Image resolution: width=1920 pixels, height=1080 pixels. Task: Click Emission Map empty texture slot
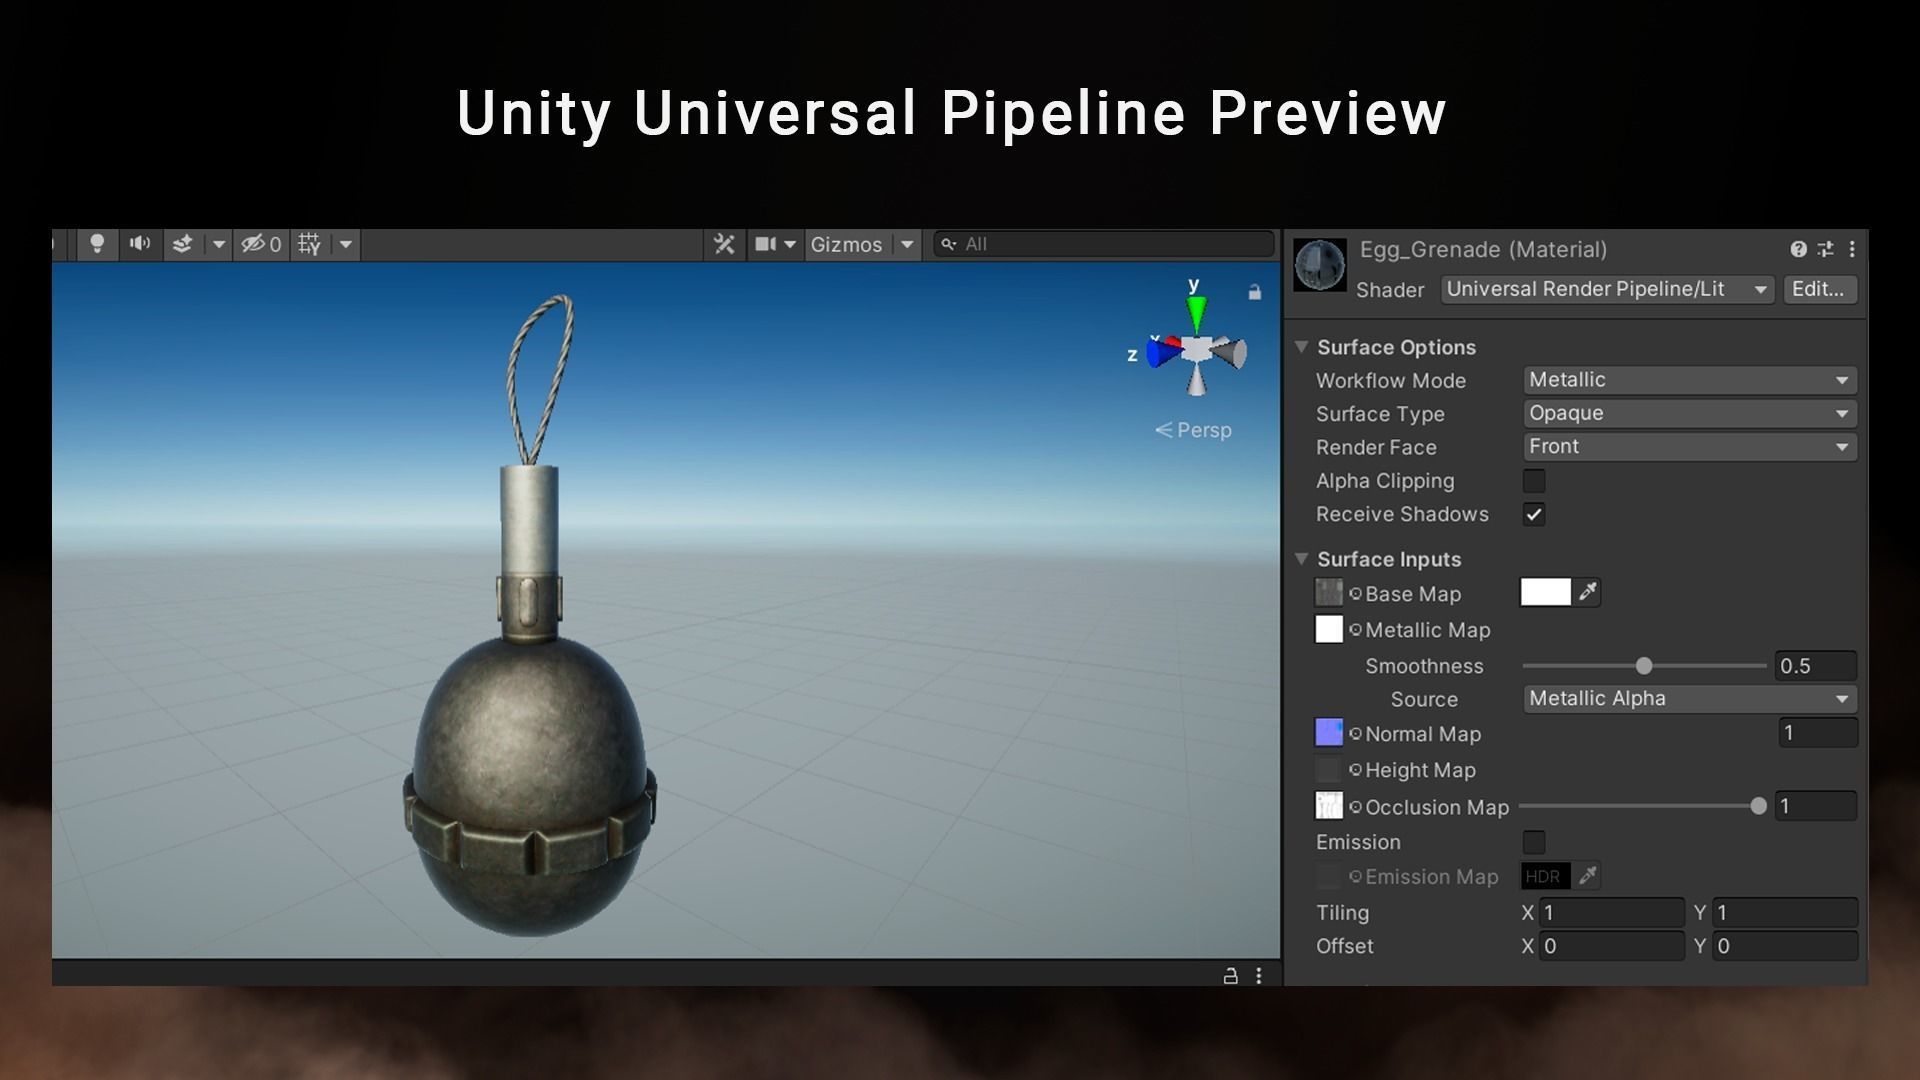1328,877
